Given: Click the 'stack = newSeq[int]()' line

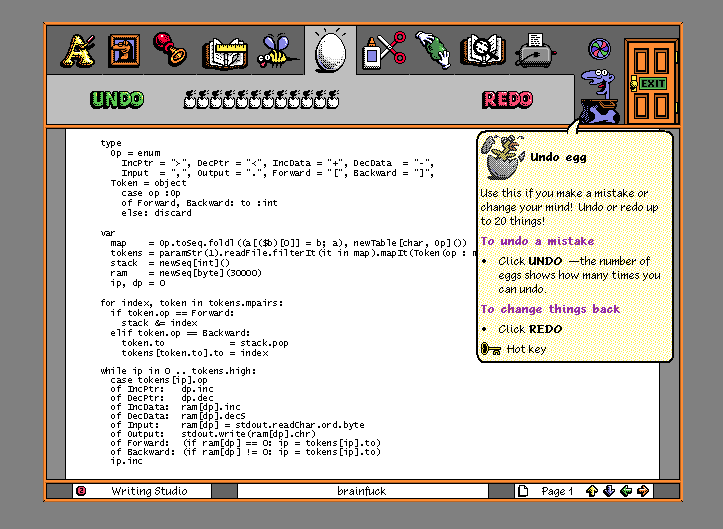Looking at the screenshot, I should pos(170,263).
